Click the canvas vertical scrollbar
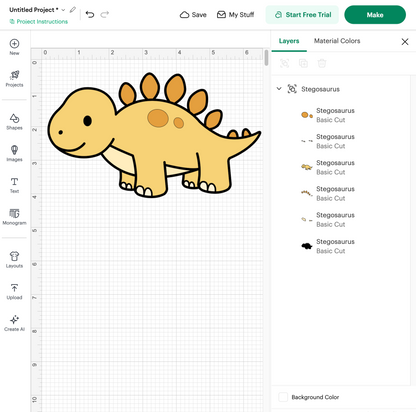This screenshot has width=416, height=412. [266, 58]
